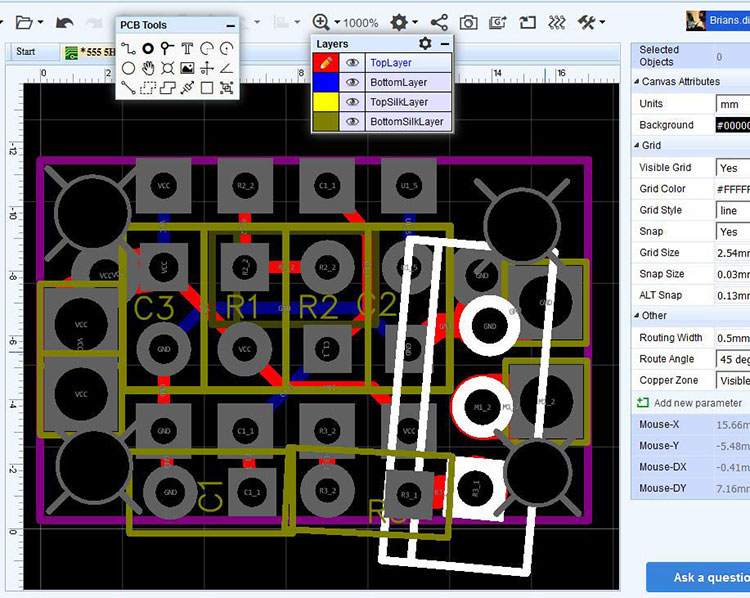
Task: Hide the TopLayer using its eye icon
Action: (x=352, y=63)
